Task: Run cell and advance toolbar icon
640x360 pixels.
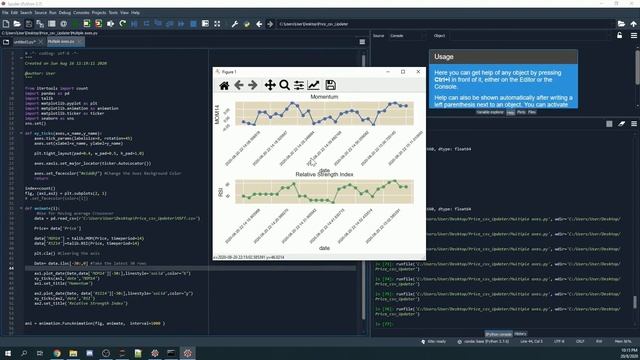Action: (x=98, y=24)
